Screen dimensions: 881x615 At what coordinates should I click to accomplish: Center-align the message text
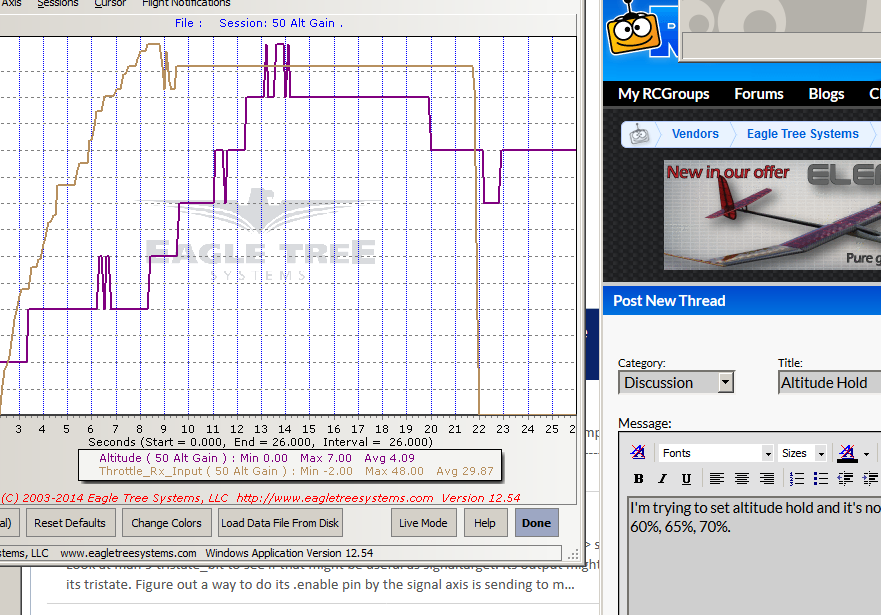[x=742, y=479]
